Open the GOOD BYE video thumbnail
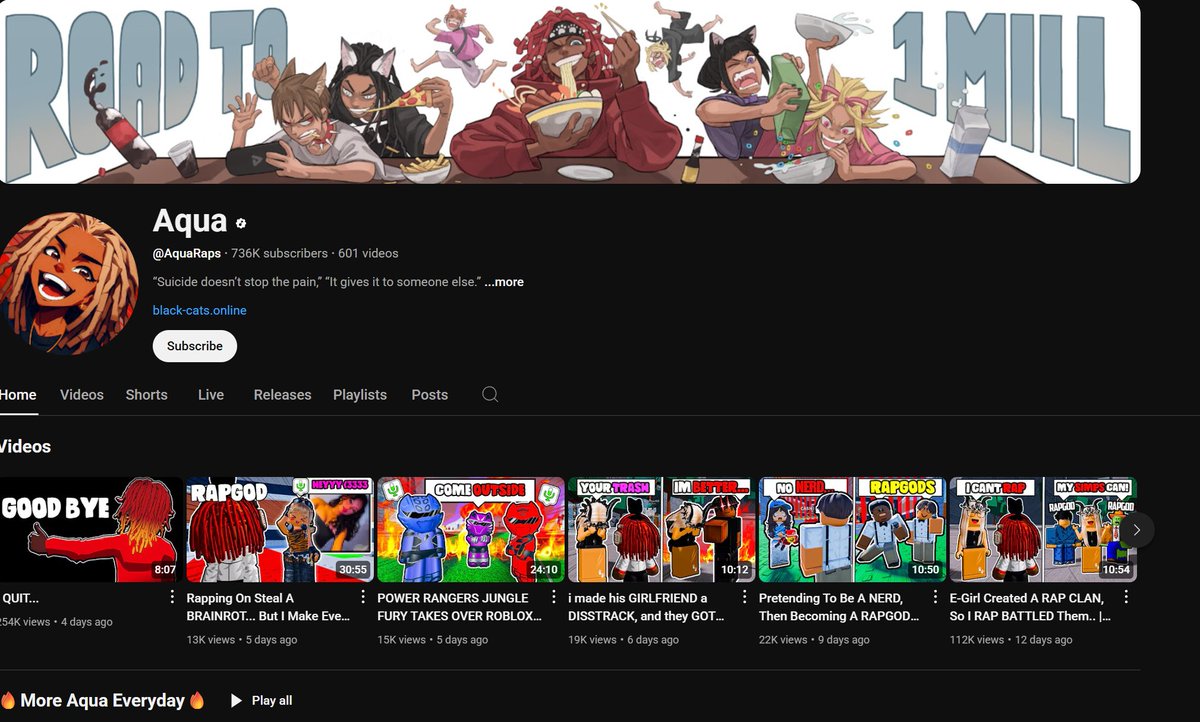Screen dimensions: 1200x722 tap(91, 529)
